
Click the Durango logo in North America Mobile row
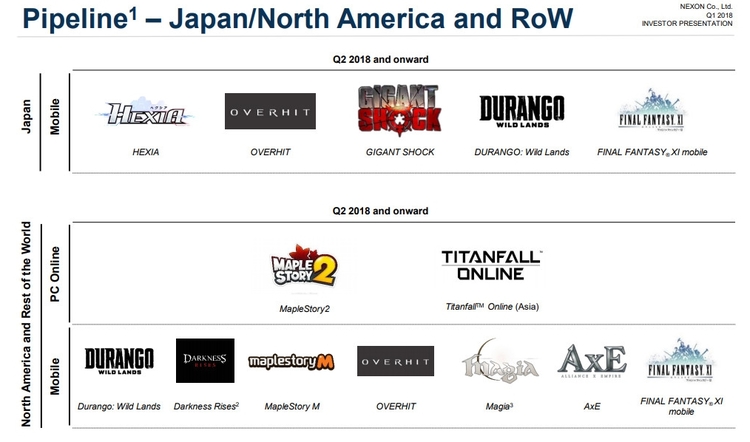click(x=120, y=361)
